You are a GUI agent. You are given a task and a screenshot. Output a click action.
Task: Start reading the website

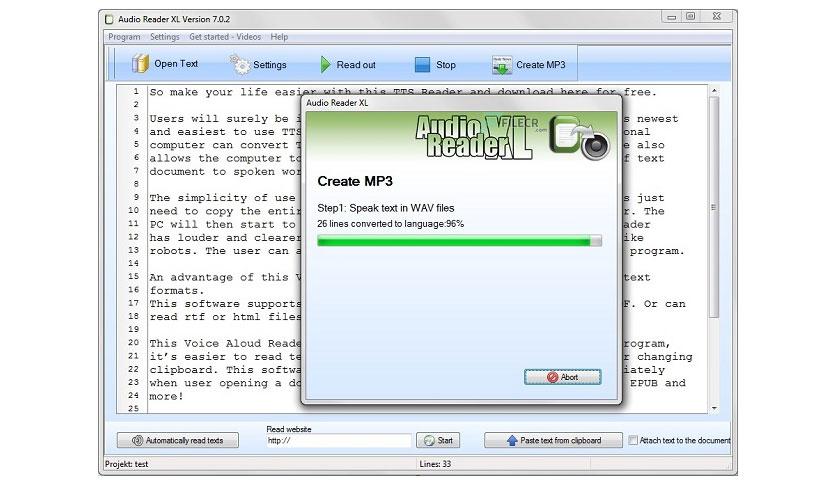[x=438, y=440]
